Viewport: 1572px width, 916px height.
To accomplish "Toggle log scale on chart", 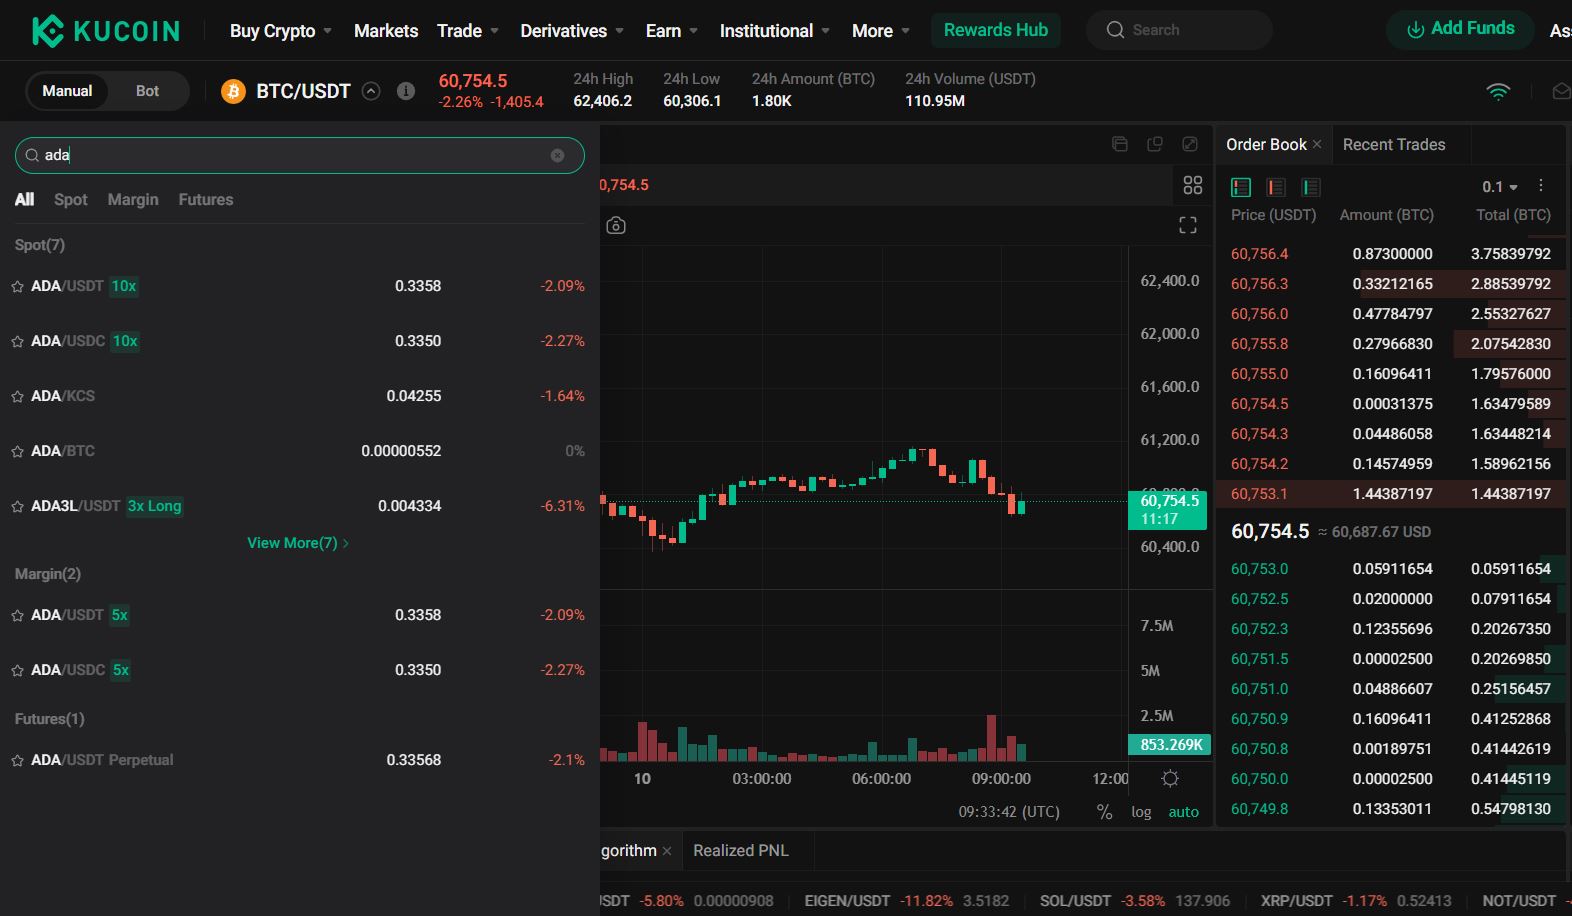I will [x=1141, y=812].
